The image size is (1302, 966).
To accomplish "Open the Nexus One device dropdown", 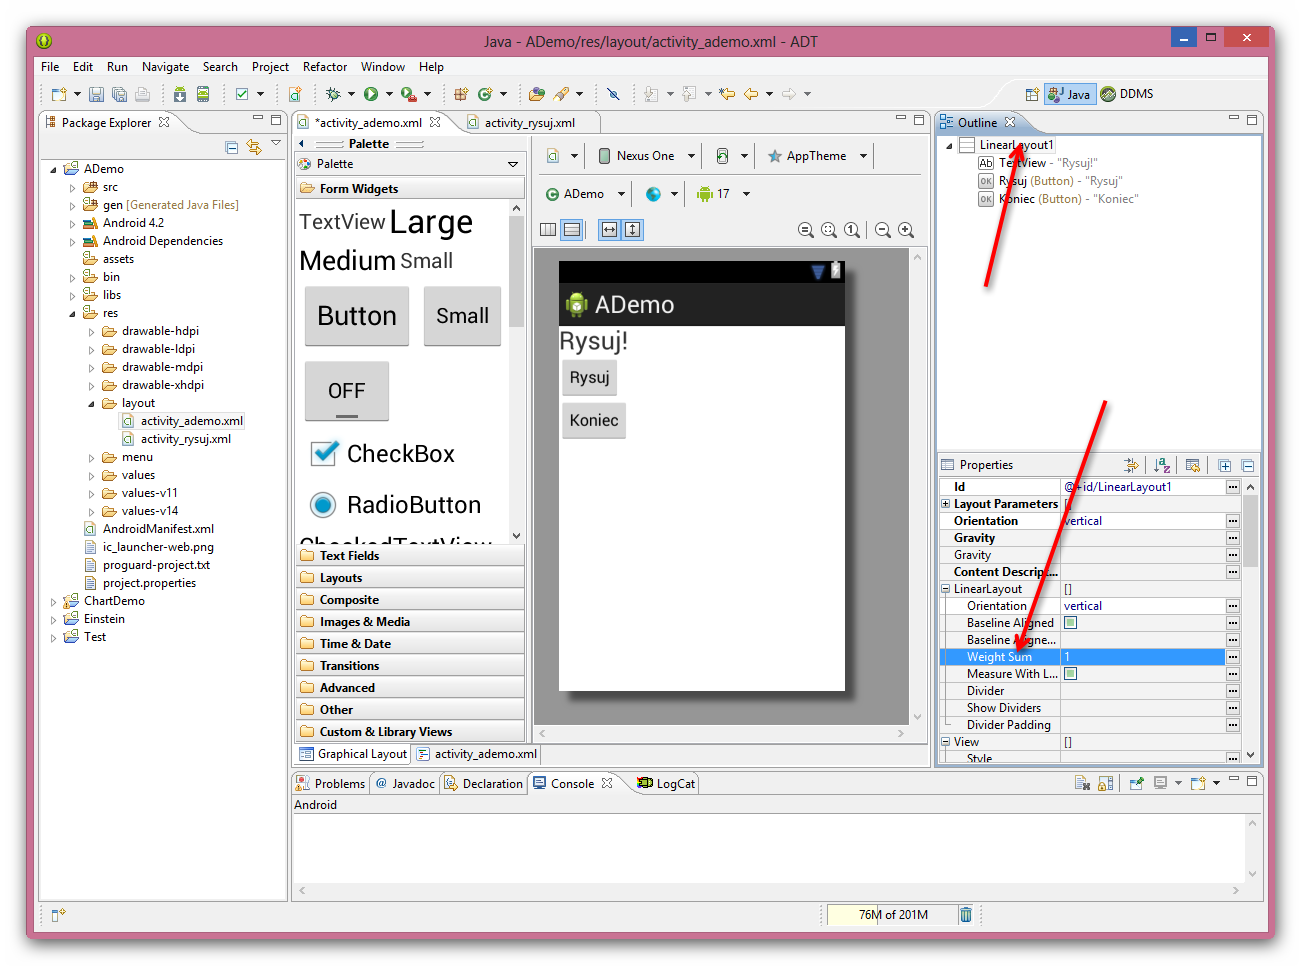I will point(646,156).
